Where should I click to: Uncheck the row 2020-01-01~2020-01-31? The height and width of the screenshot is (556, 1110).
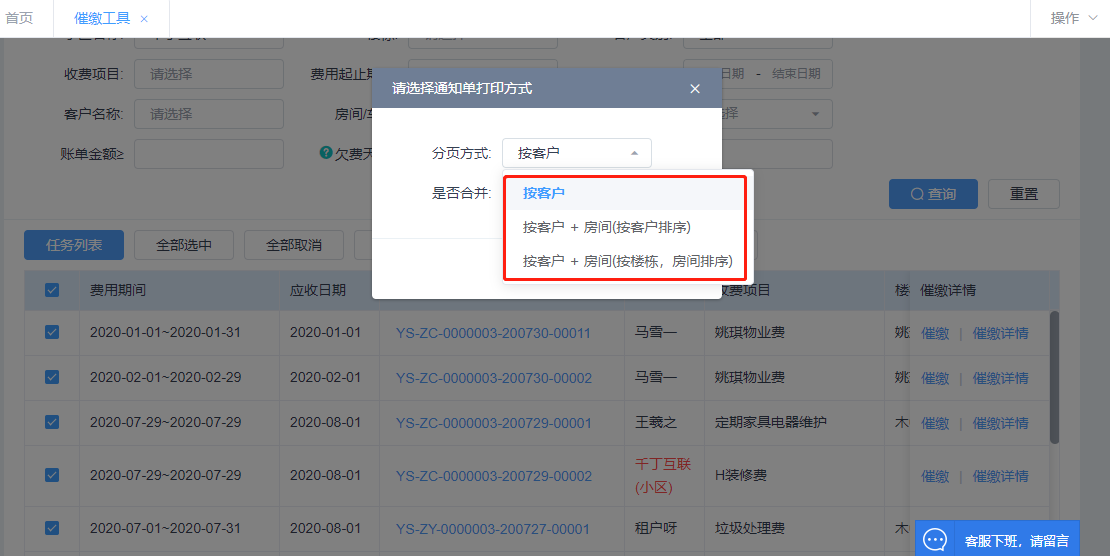click(52, 332)
